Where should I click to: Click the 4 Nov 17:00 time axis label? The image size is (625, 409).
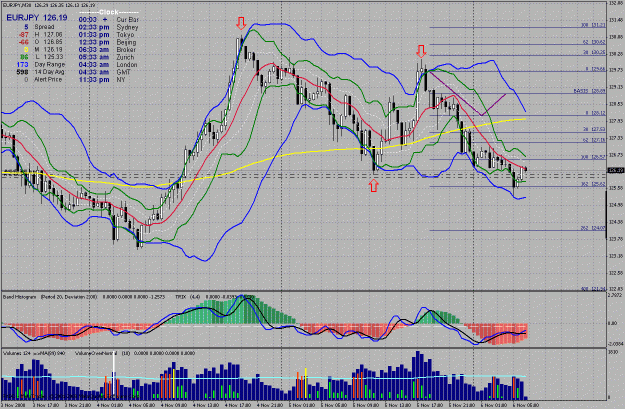[238, 405]
